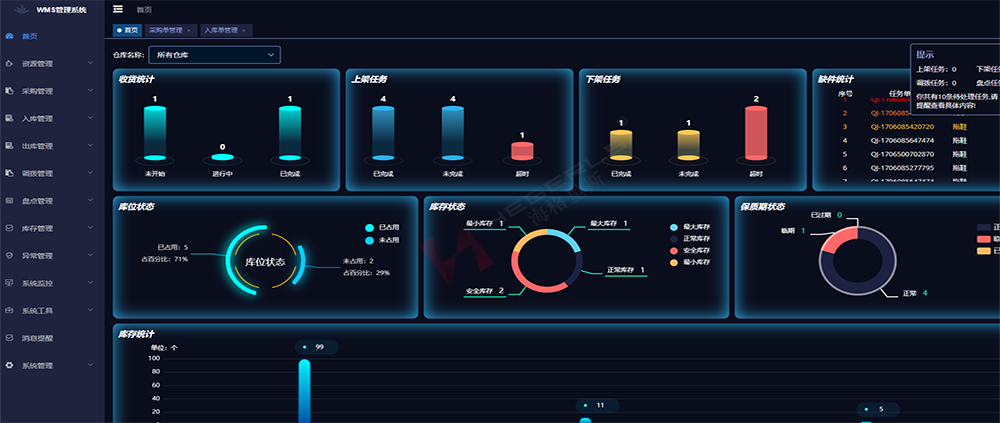The image size is (1000, 423).
Task: Switch to the 入库单管理 tab
Action: (226, 31)
